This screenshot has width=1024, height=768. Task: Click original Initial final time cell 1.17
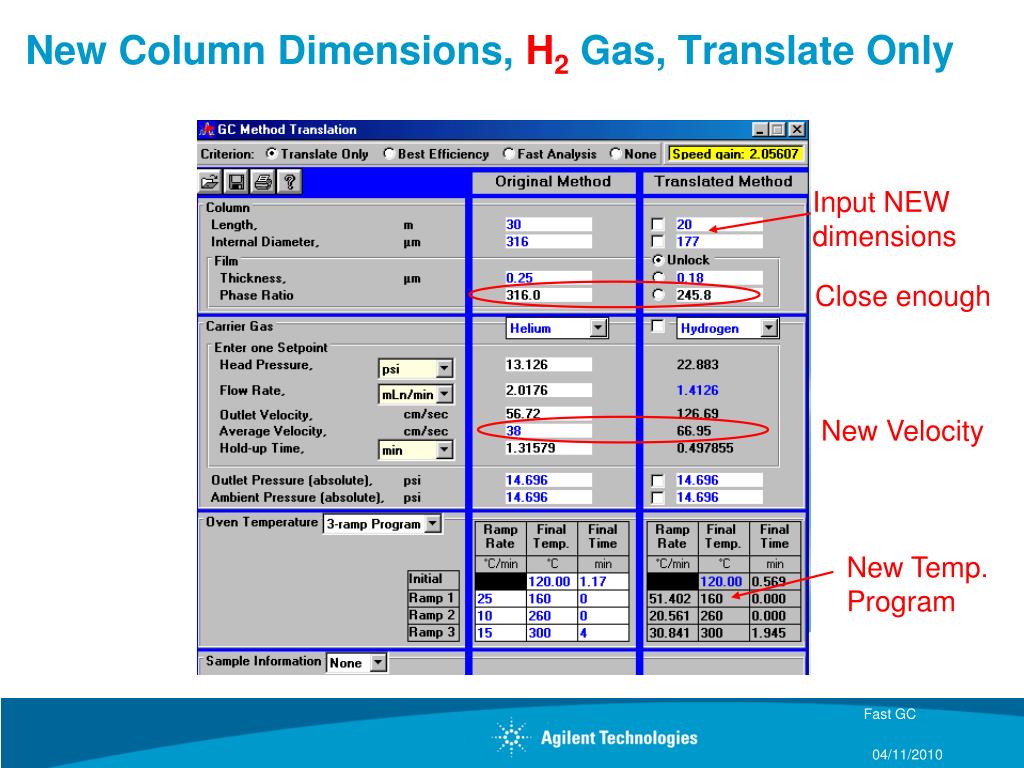(603, 581)
